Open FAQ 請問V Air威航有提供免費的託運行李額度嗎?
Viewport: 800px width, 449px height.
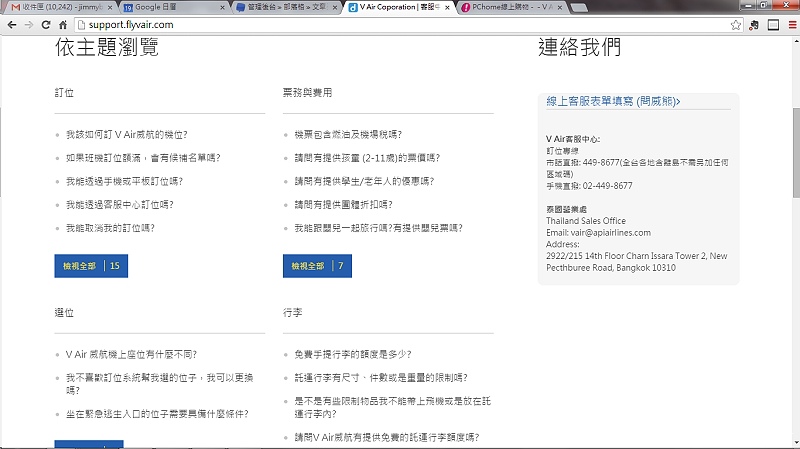click(x=387, y=437)
